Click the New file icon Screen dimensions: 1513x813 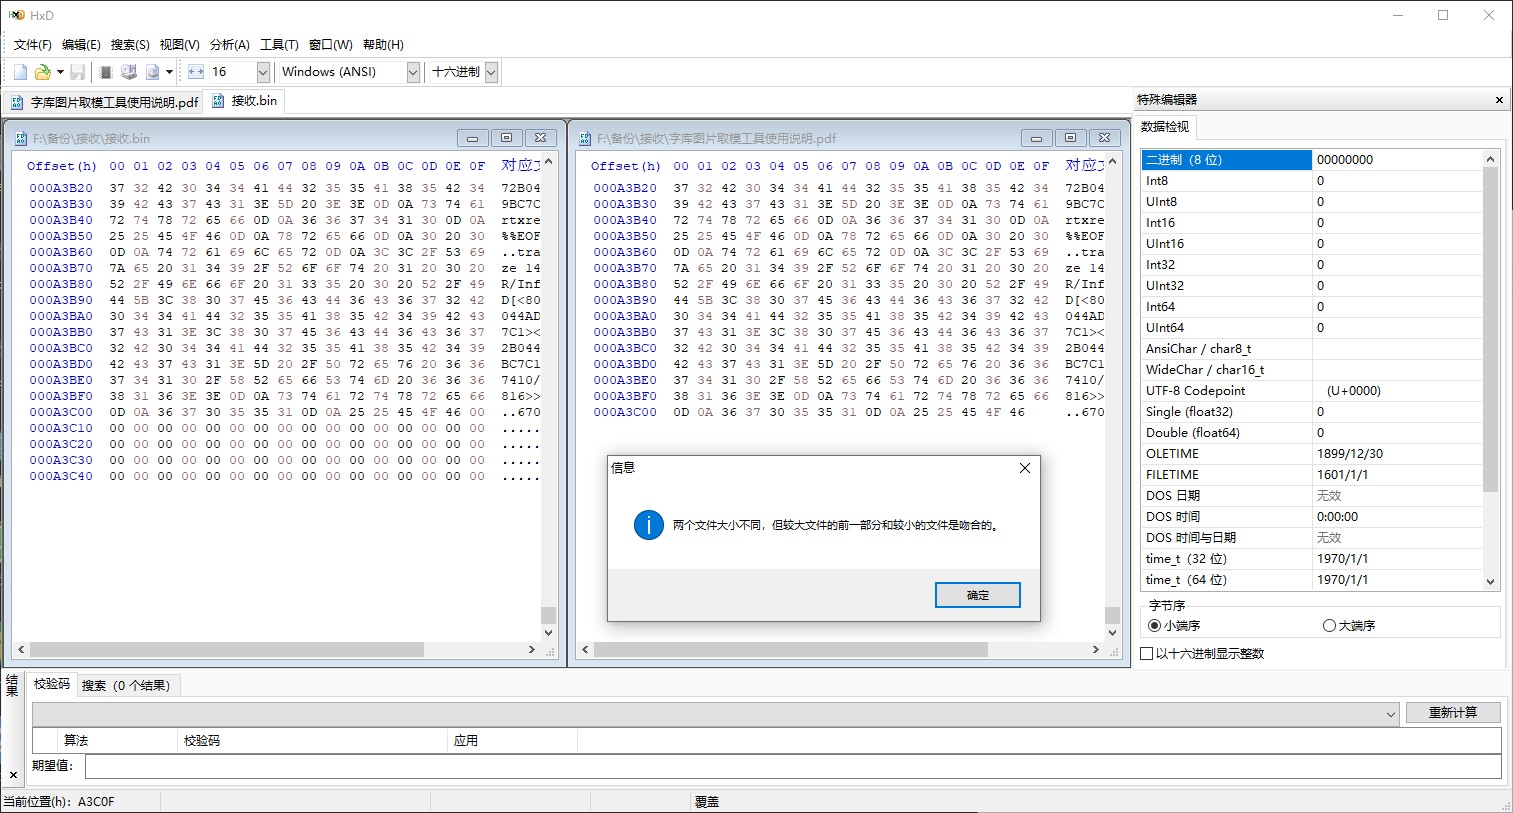pos(20,72)
